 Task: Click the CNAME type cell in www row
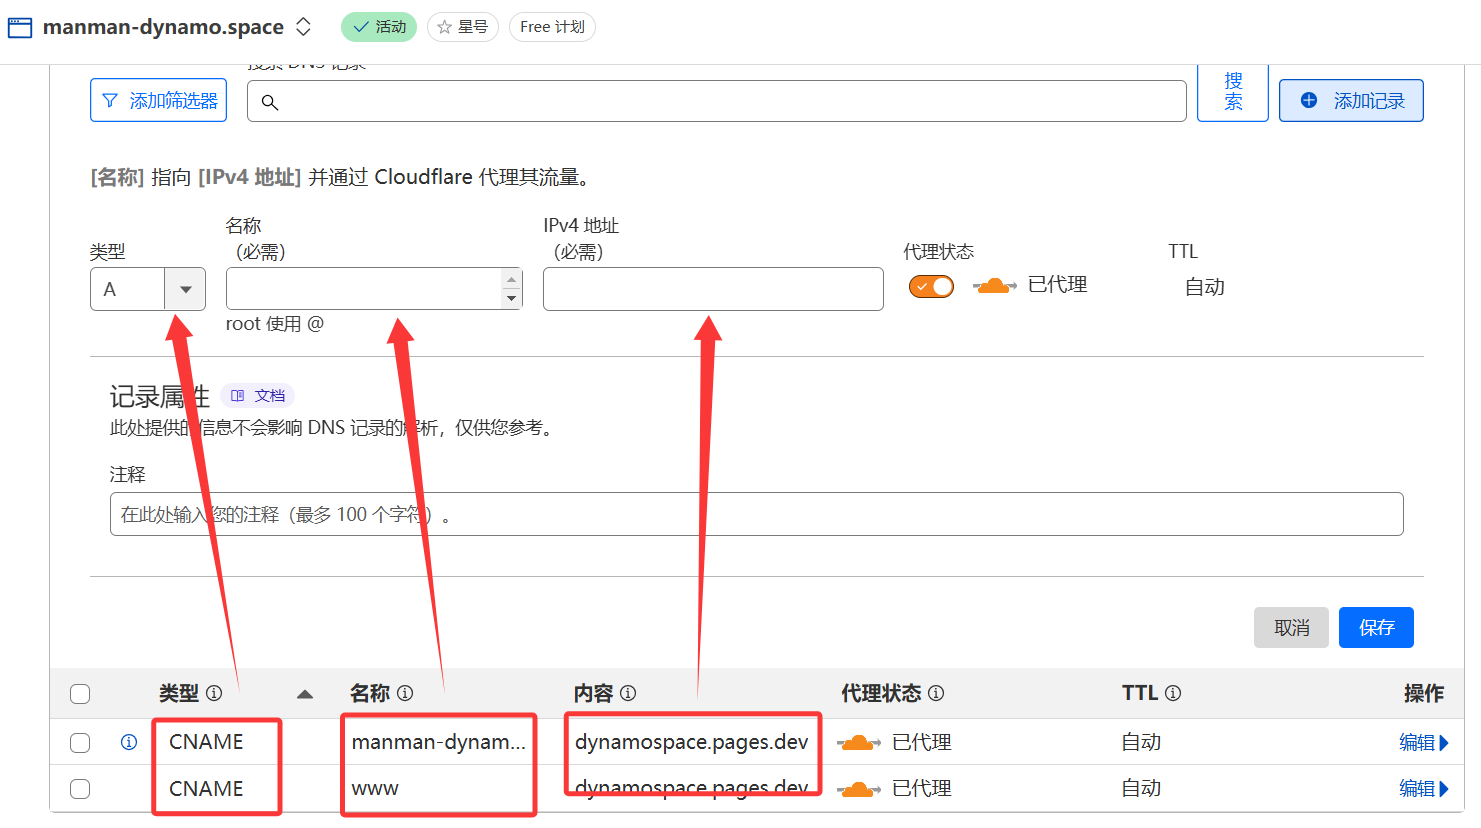(206, 788)
